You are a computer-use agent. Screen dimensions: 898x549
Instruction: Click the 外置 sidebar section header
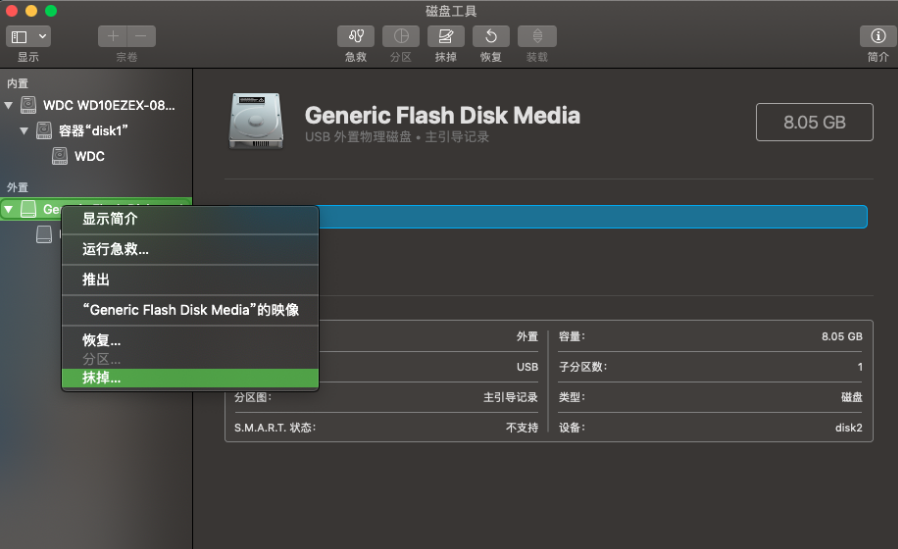(x=17, y=187)
